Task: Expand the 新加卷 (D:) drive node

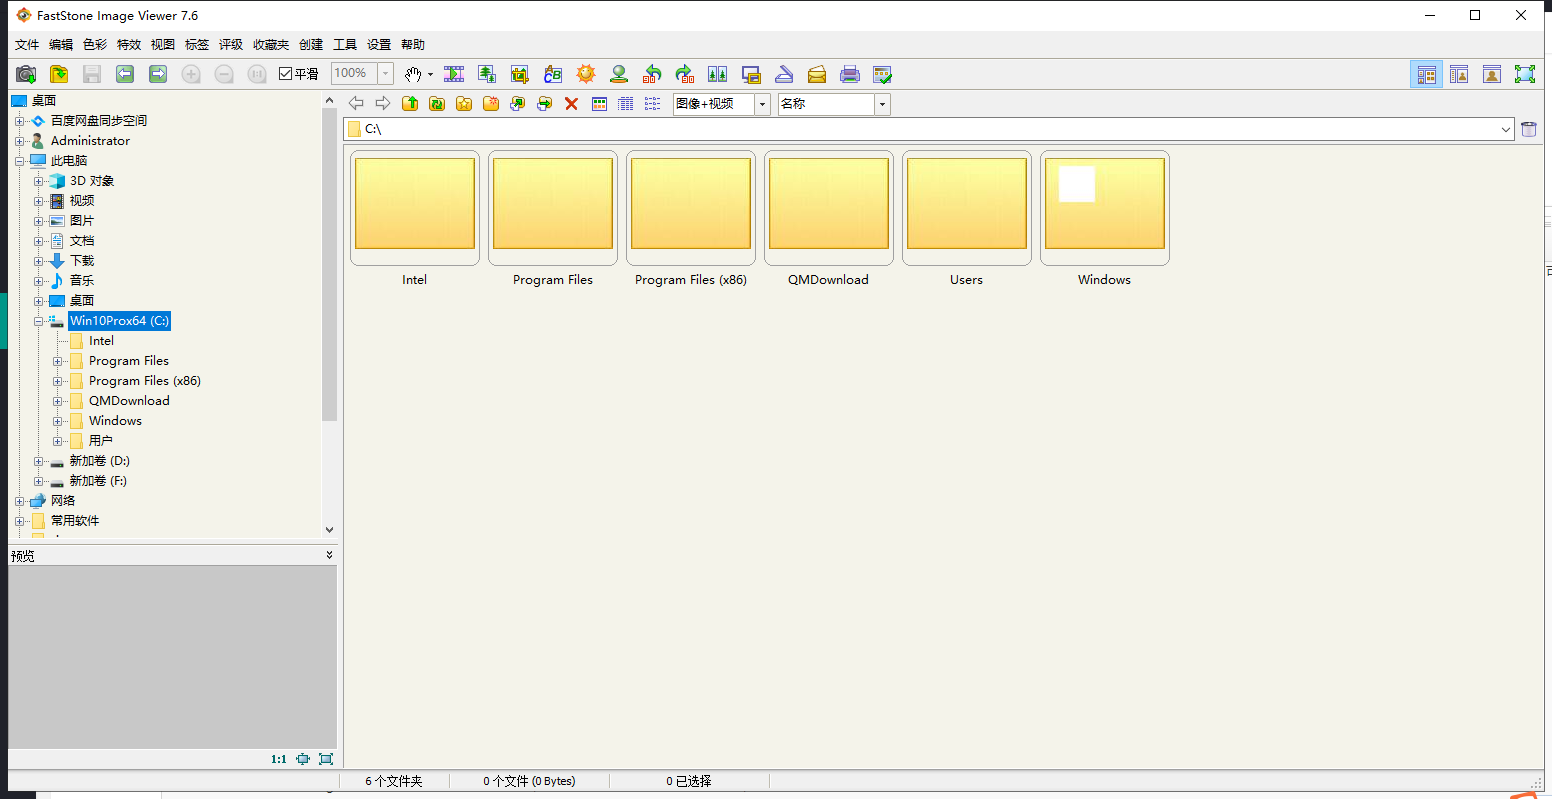Action: point(39,461)
